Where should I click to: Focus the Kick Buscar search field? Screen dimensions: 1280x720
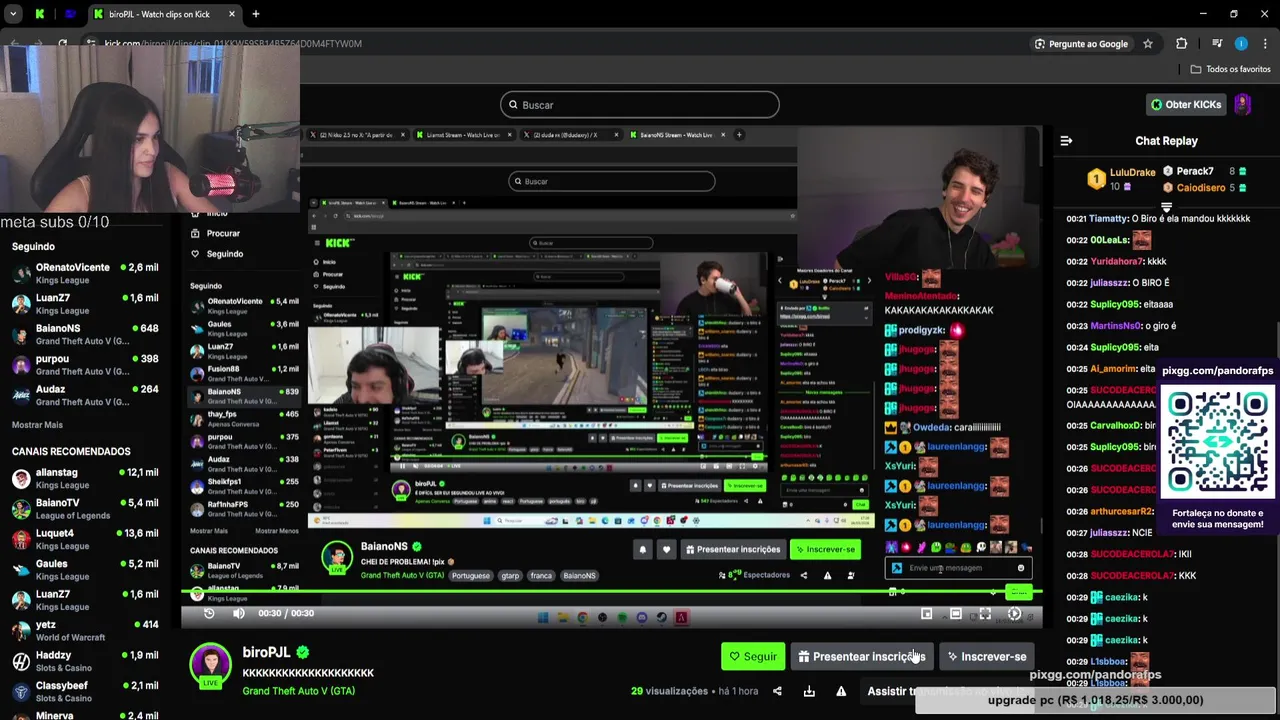640,105
